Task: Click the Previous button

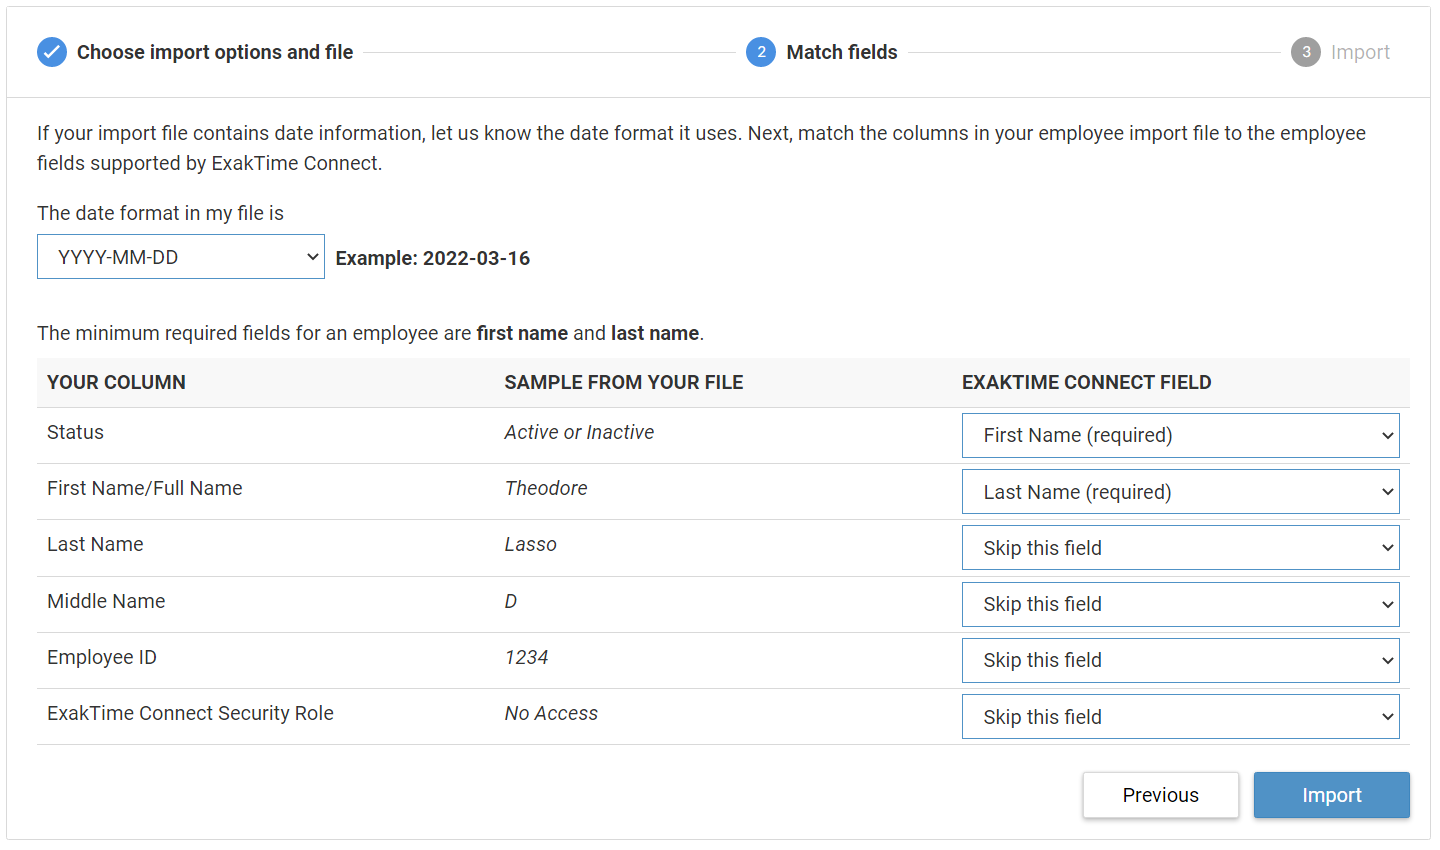Action: pyautogui.click(x=1160, y=795)
